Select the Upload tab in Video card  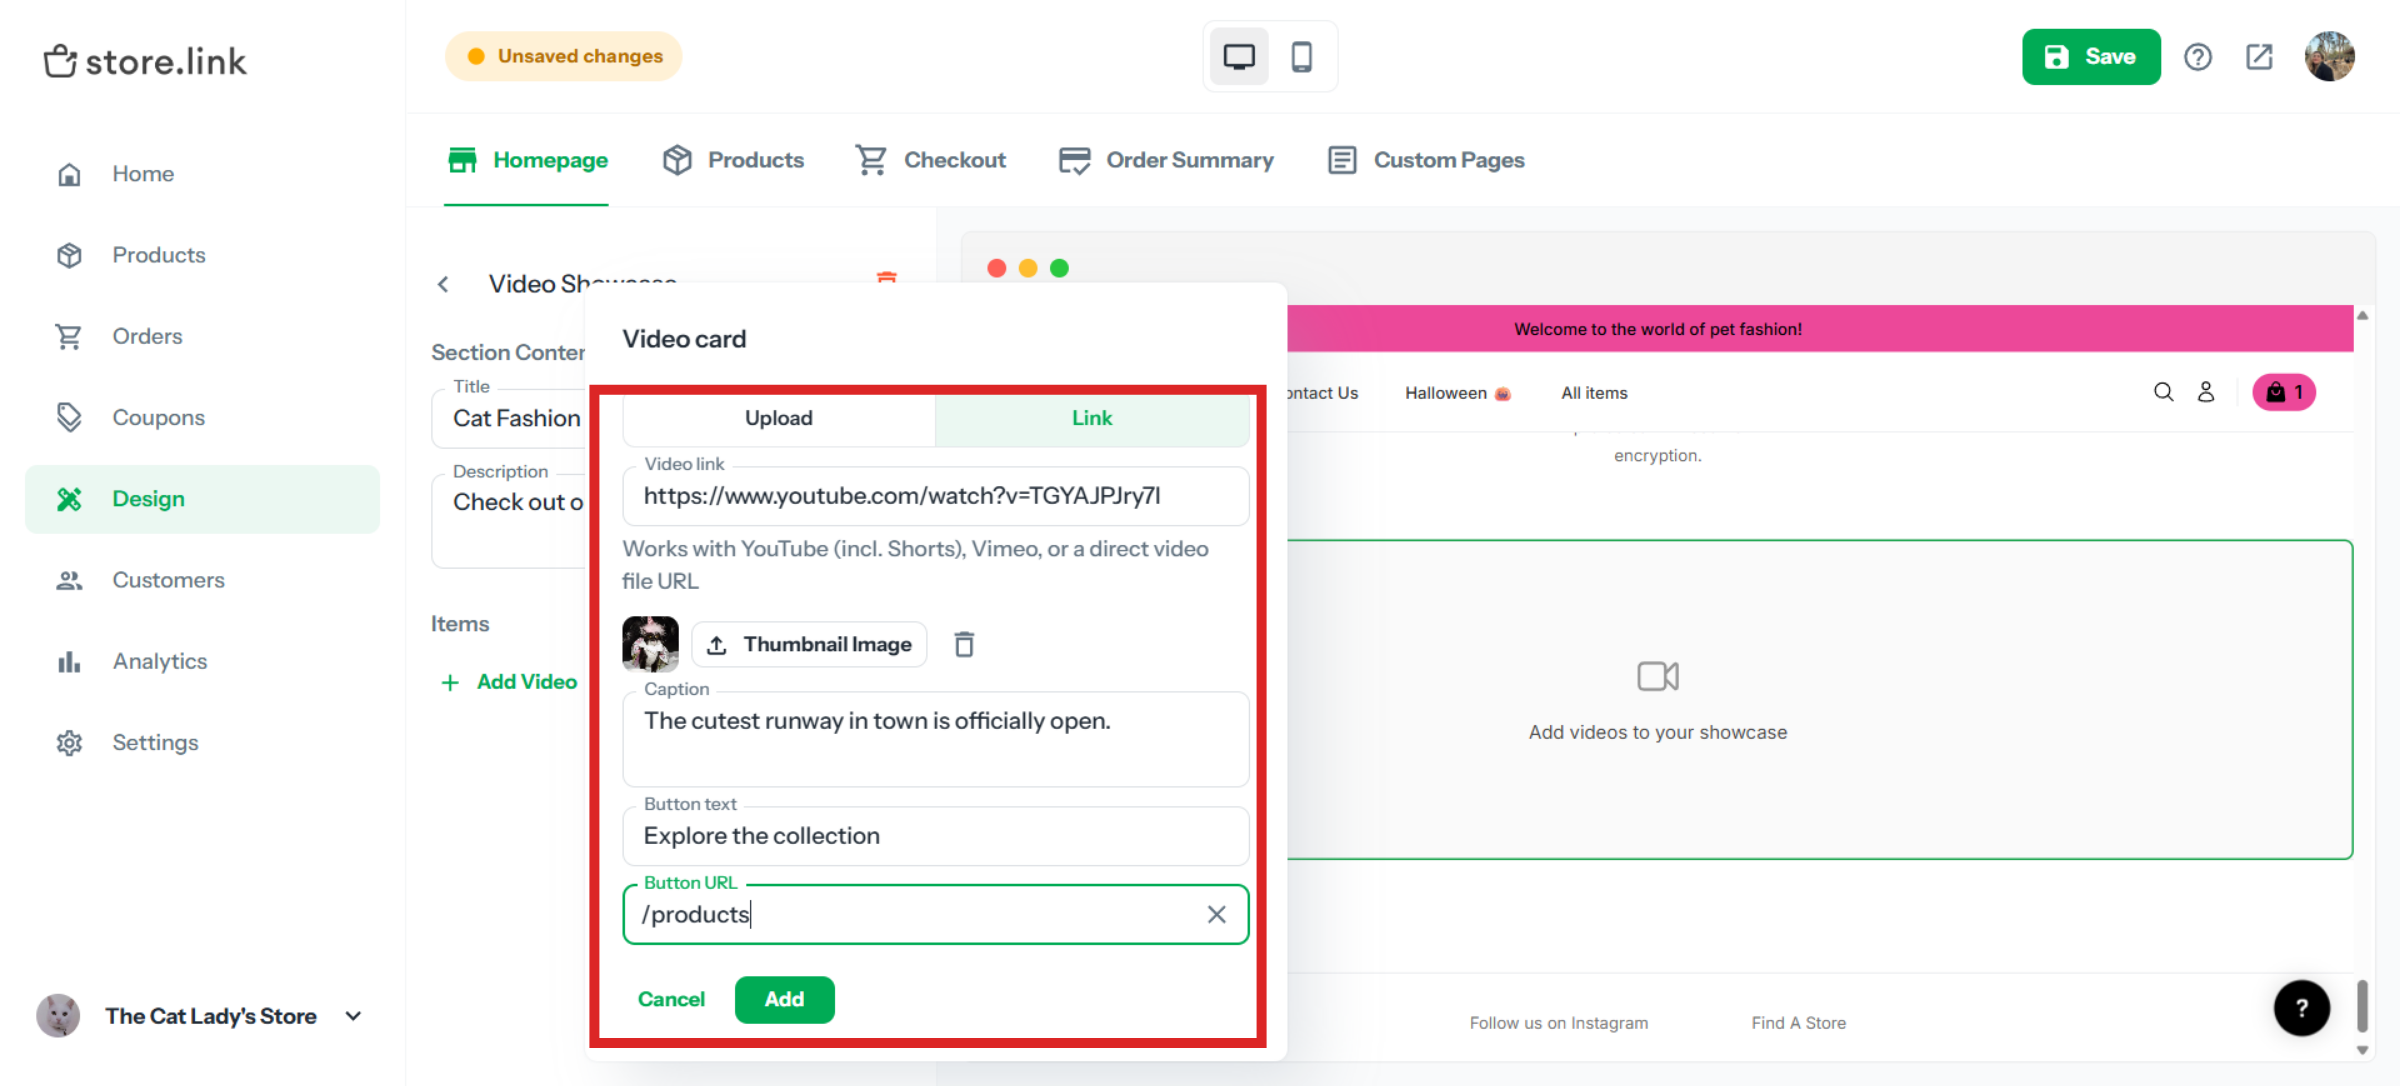pos(779,418)
